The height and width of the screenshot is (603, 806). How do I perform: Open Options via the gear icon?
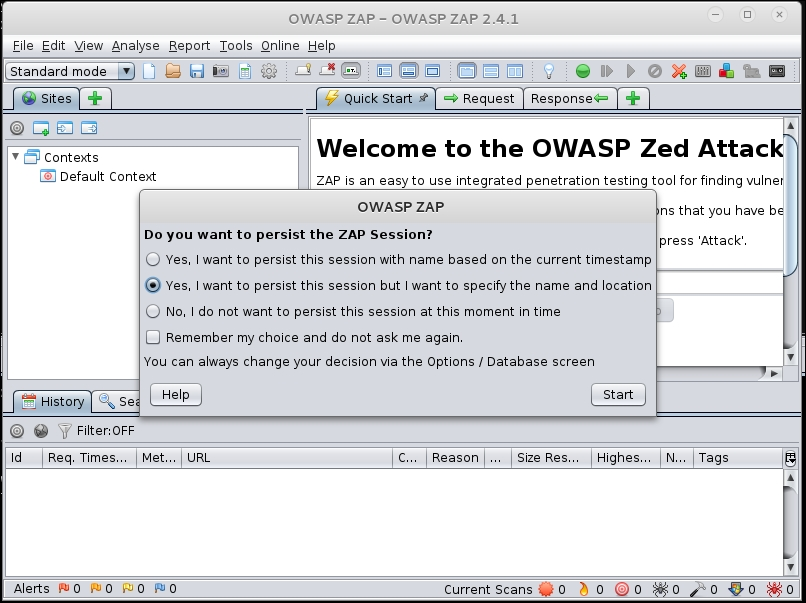point(269,71)
